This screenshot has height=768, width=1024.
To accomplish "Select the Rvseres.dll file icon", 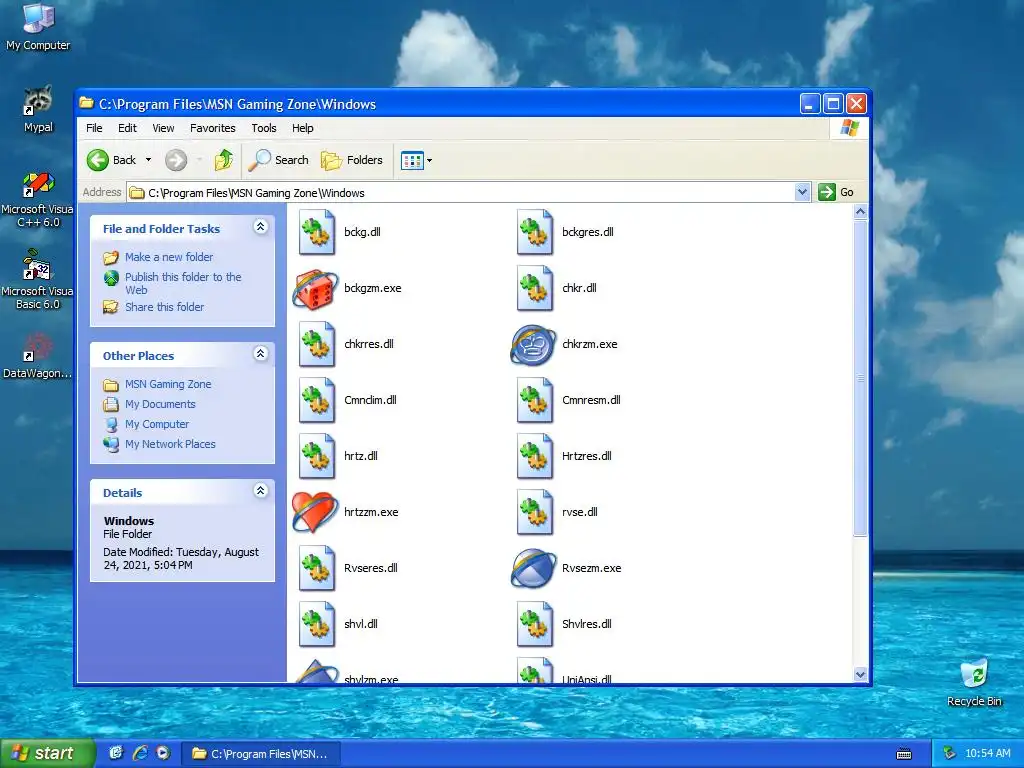I will [317, 568].
